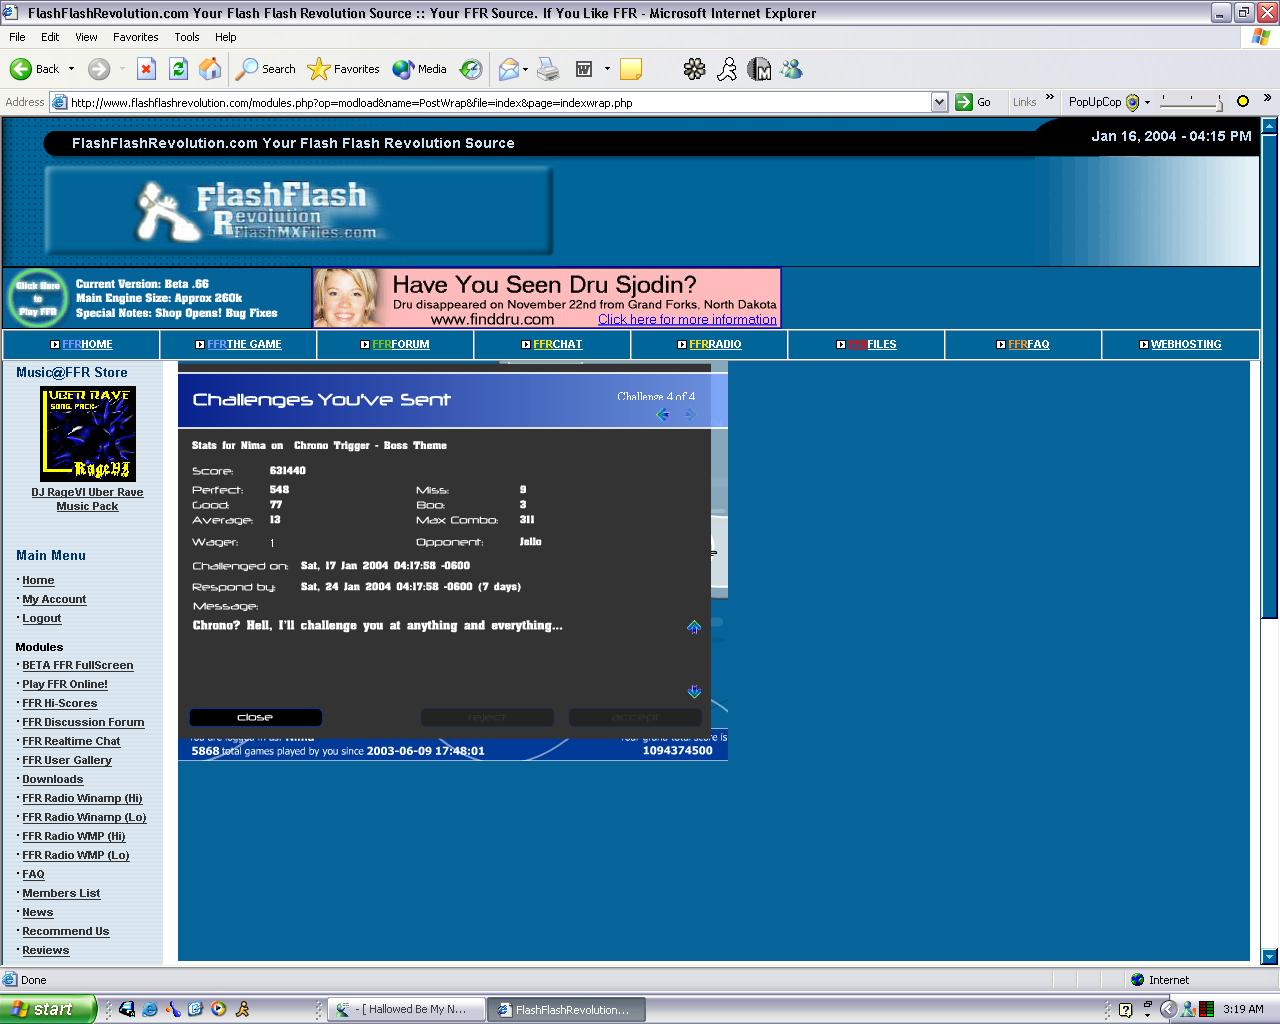Click the AIM running man toolbar icon
The image size is (1280, 1024).
pyautogui.click(x=727, y=69)
